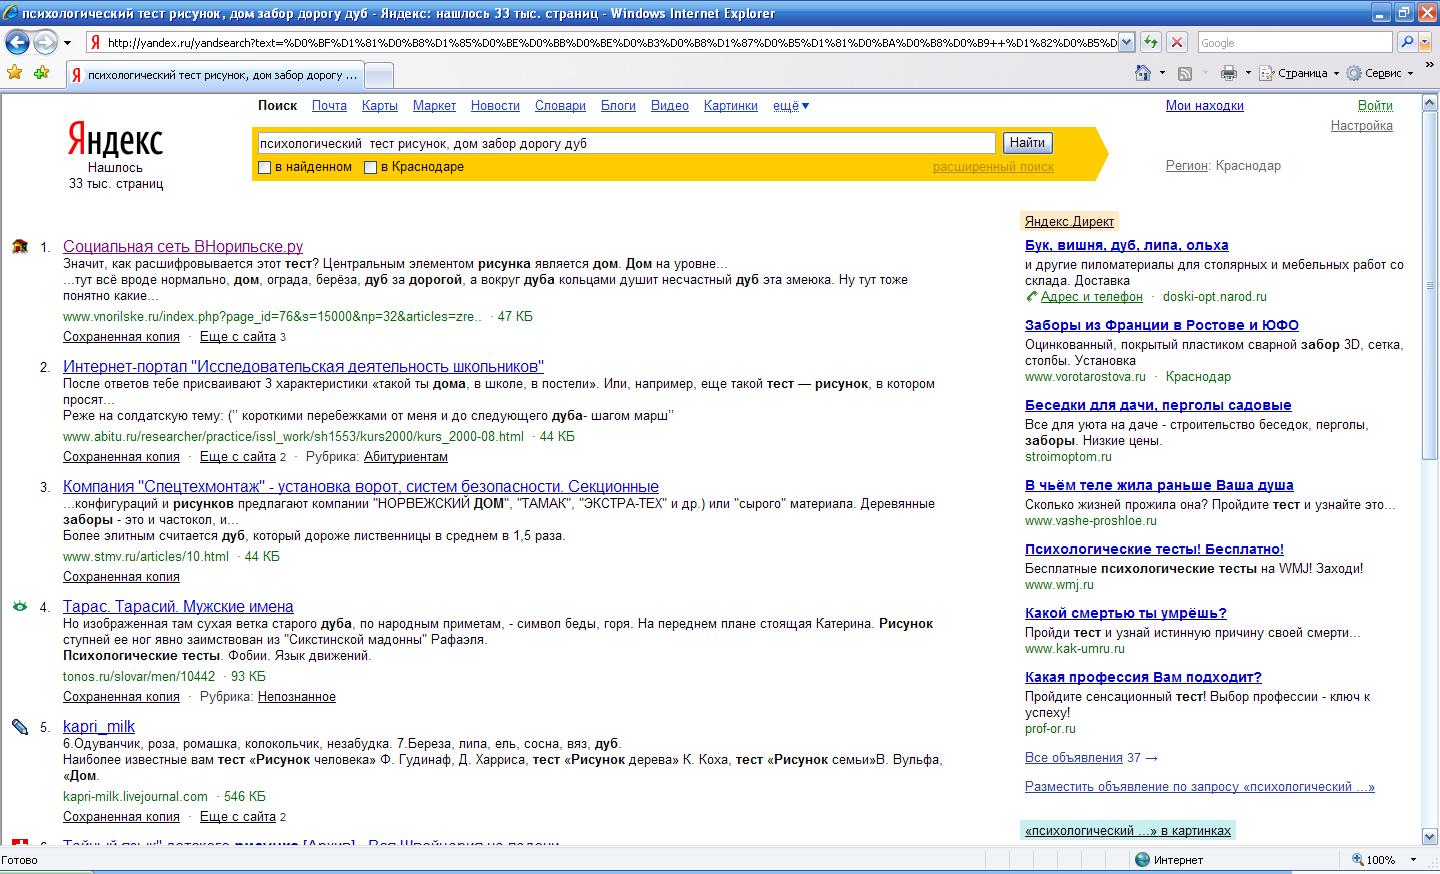
Task: Click the Яндекс logo
Action: 115,140
